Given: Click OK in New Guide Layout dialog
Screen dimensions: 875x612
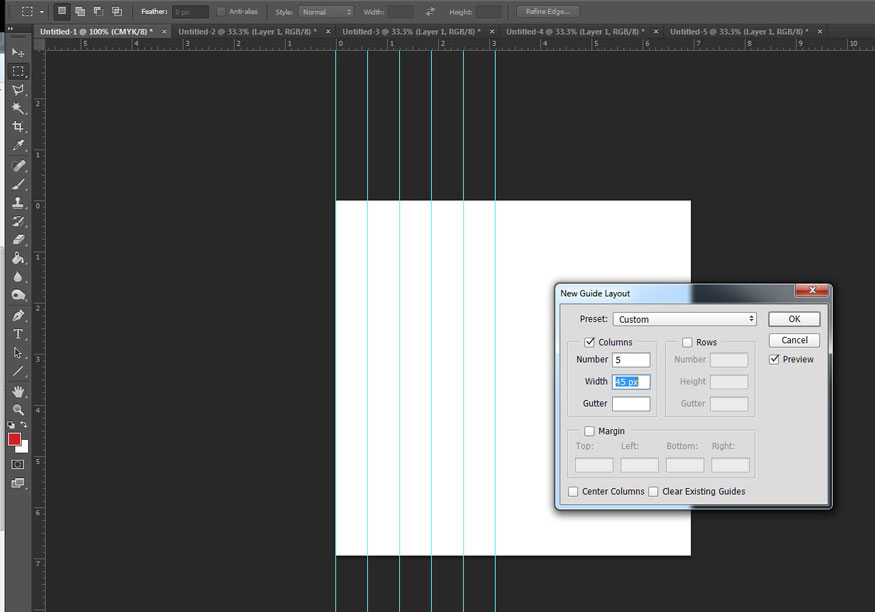Looking at the screenshot, I should (794, 319).
